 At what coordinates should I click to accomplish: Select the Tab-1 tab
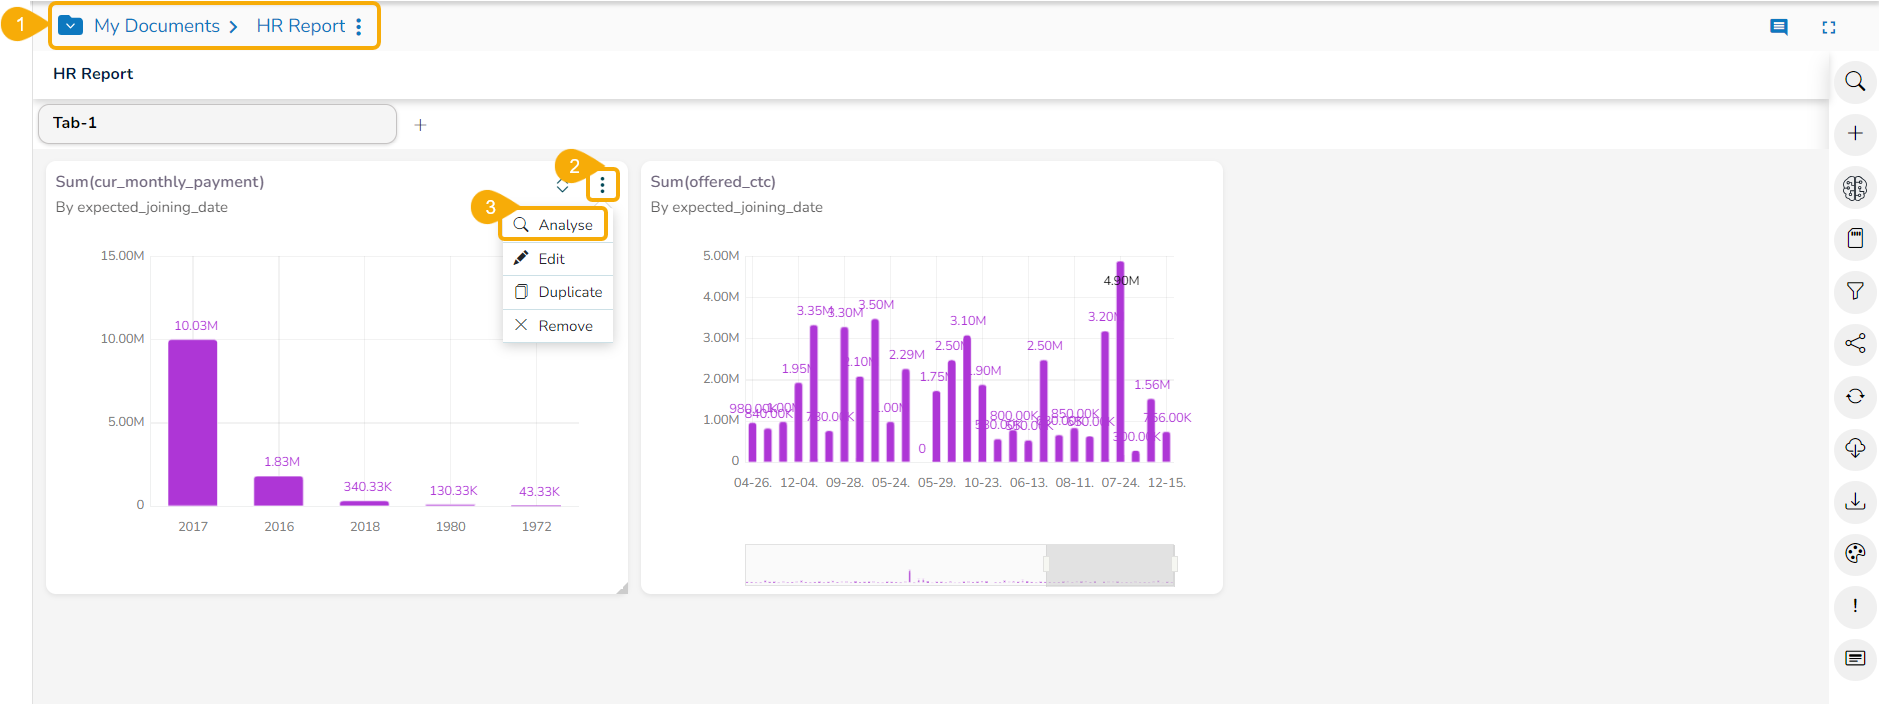point(217,123)
